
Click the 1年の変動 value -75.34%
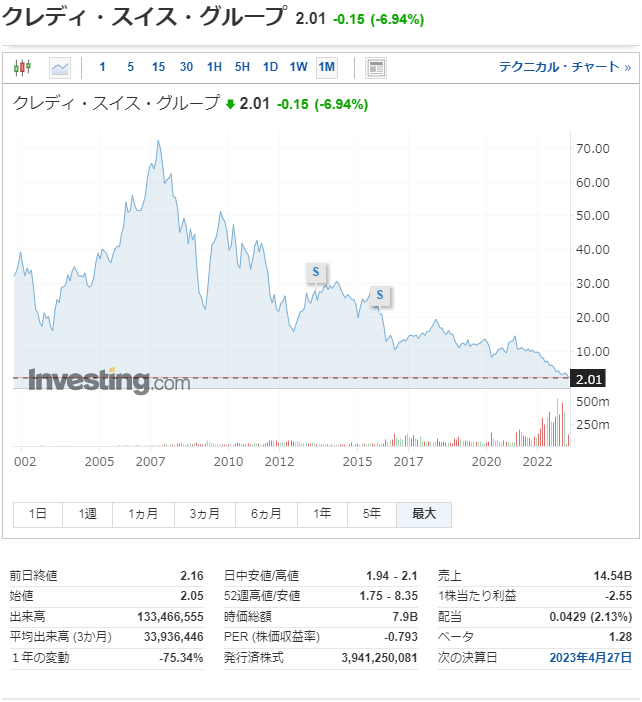(x=181, y=658)
